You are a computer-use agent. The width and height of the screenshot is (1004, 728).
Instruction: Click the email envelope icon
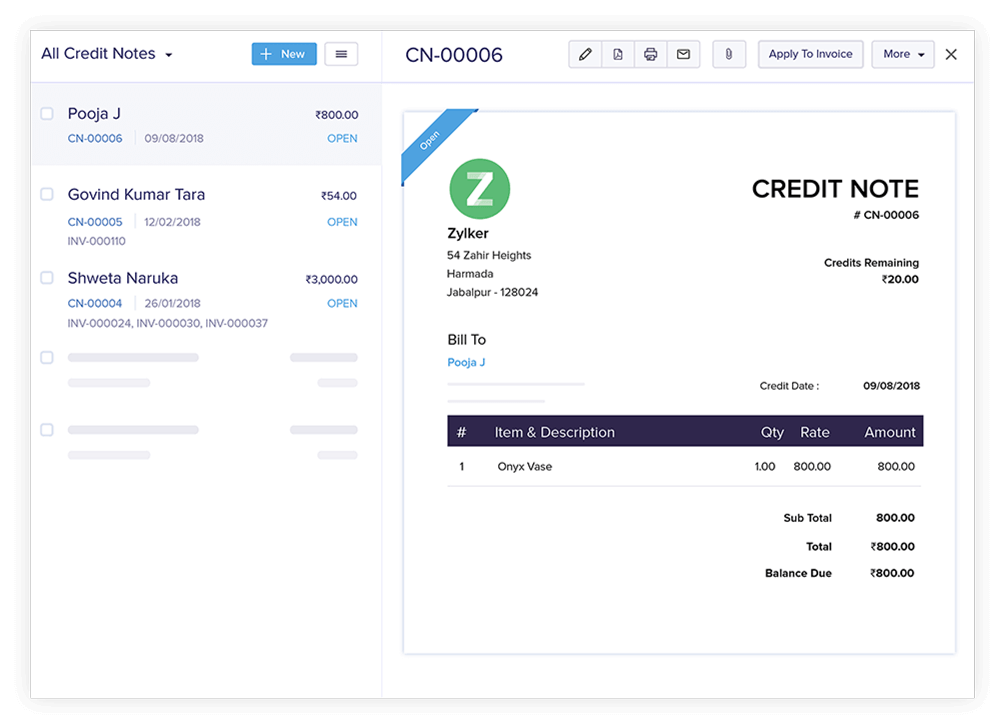point(683,54)
